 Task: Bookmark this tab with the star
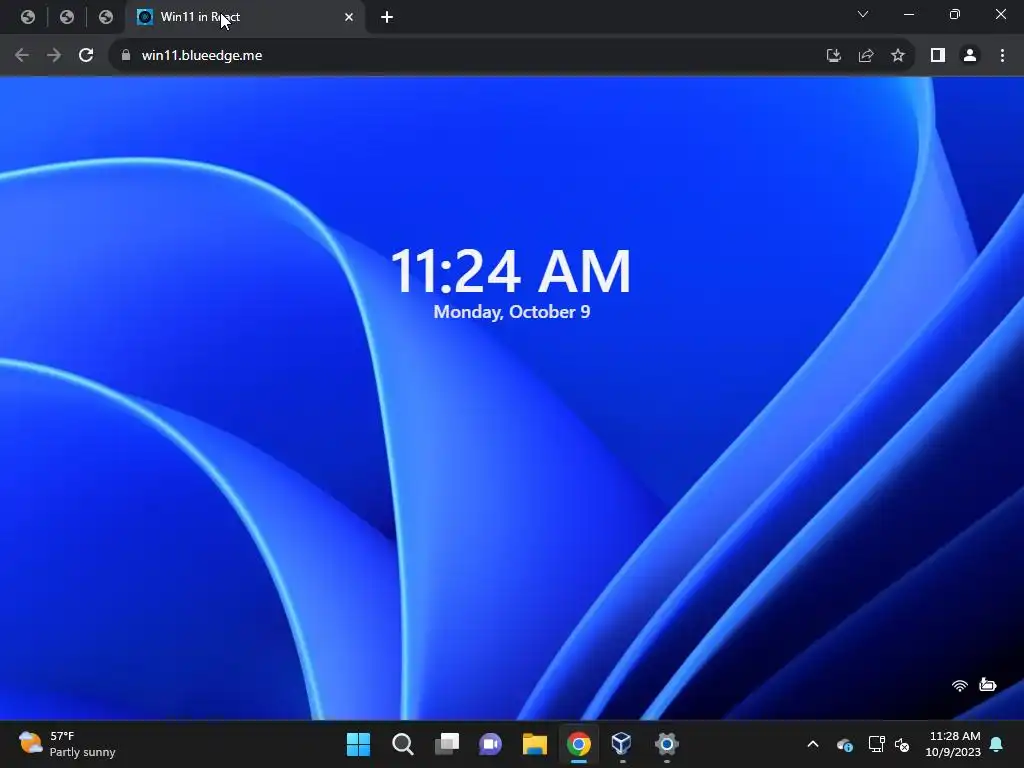[898, 56]
